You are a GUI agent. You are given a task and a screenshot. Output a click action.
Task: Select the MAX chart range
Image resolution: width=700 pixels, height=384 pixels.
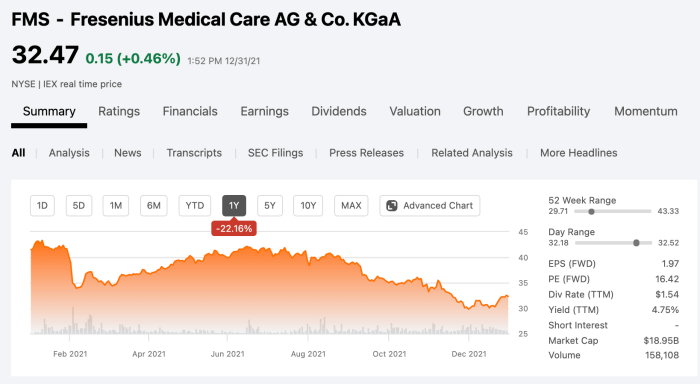point(351,206)
